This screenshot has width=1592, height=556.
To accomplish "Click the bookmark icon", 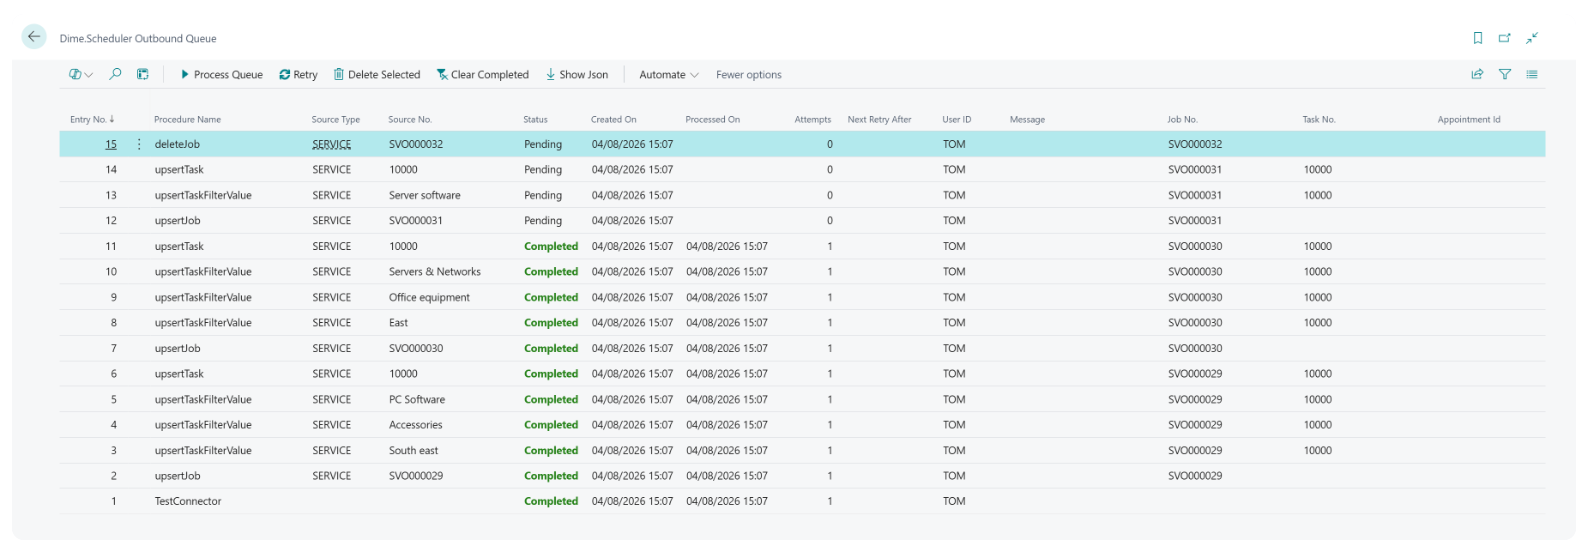I will tap(1478, 38).
